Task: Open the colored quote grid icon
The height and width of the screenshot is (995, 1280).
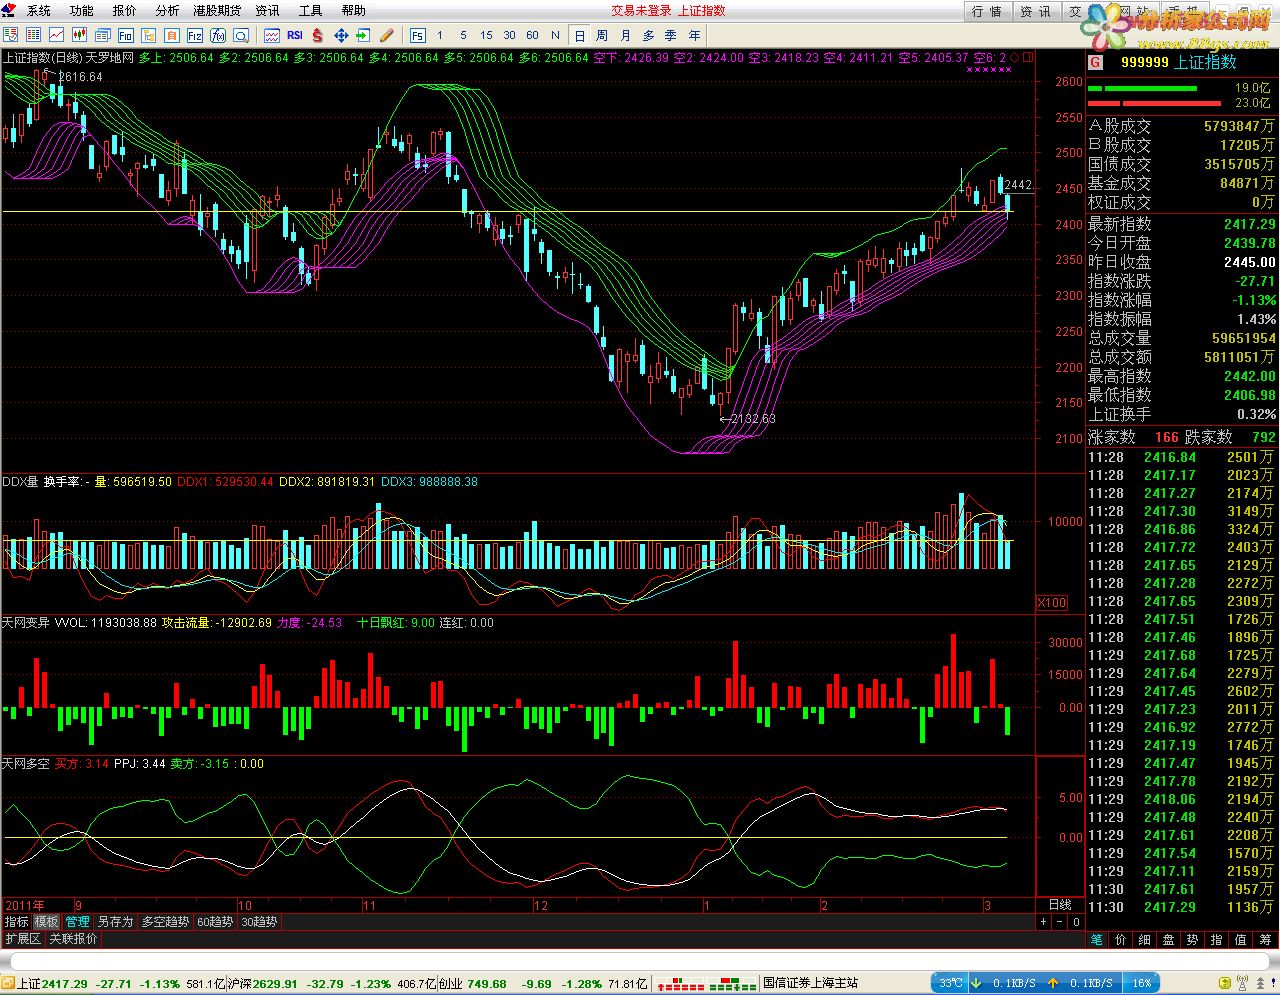Action: point(34,35)
